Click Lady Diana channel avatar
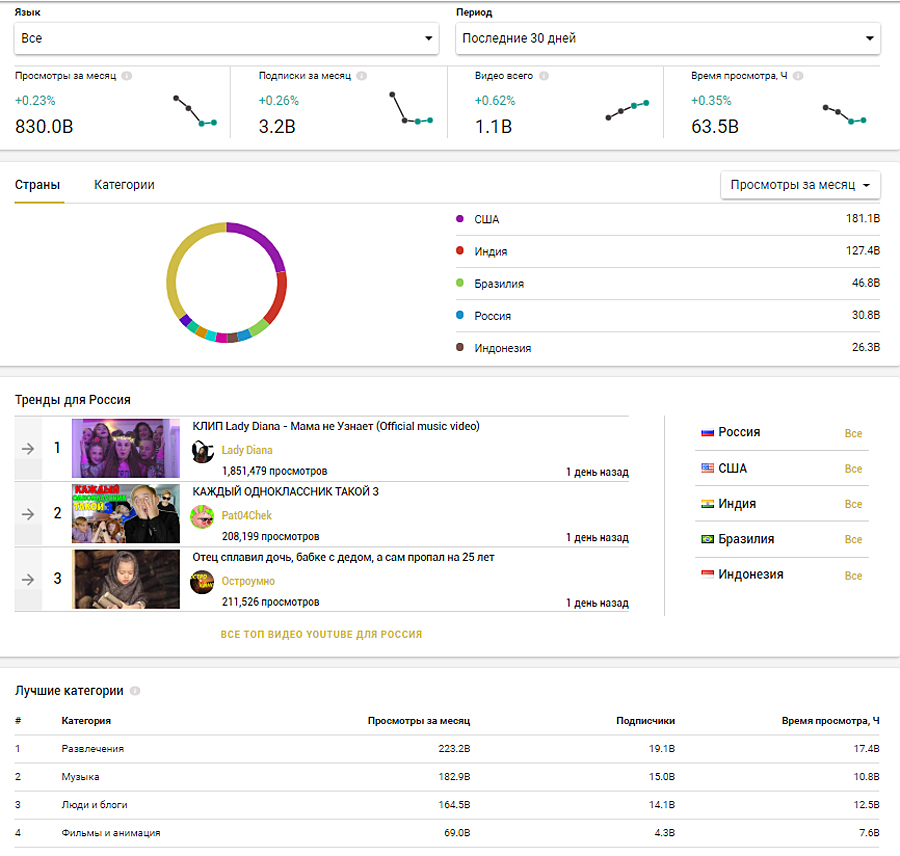The height and width of the screenshot is (856, 900). pos(203,451)
